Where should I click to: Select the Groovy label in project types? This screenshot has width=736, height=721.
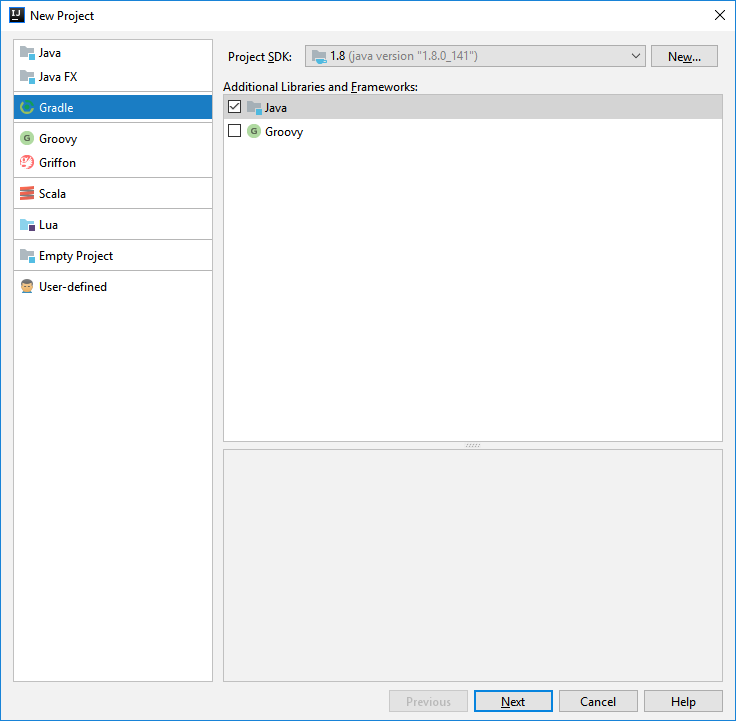click(58, 139)
